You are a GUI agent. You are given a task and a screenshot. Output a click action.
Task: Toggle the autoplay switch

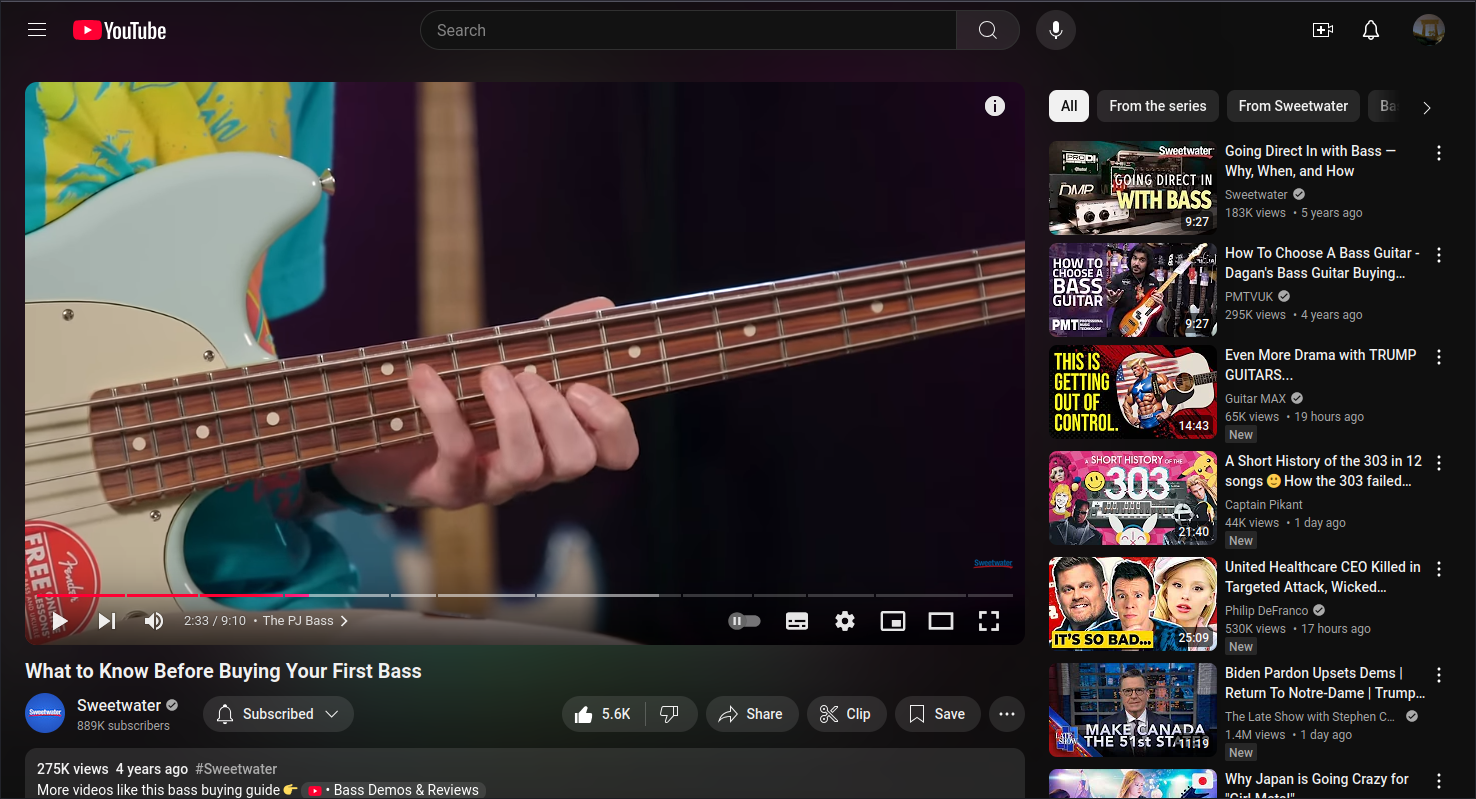point(745,621)
